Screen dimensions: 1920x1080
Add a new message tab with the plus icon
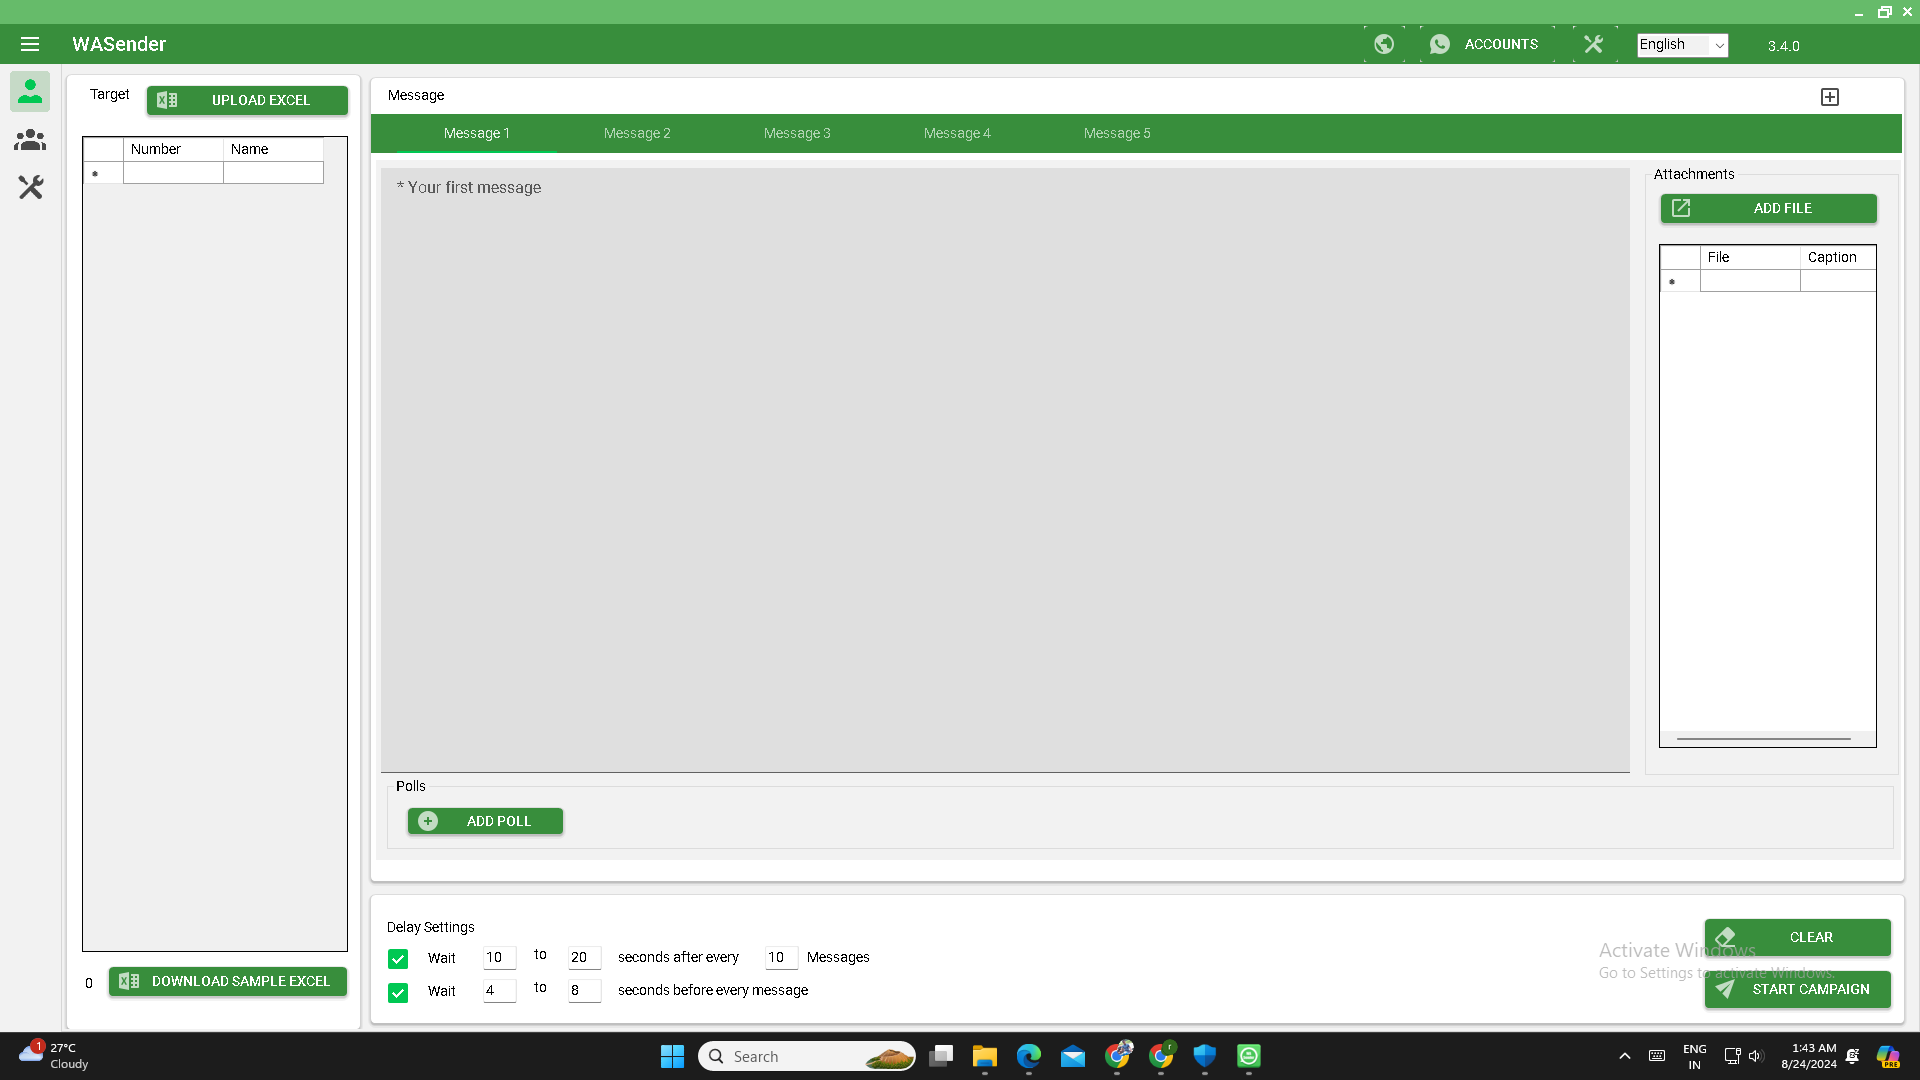(x=1830, y=96)
